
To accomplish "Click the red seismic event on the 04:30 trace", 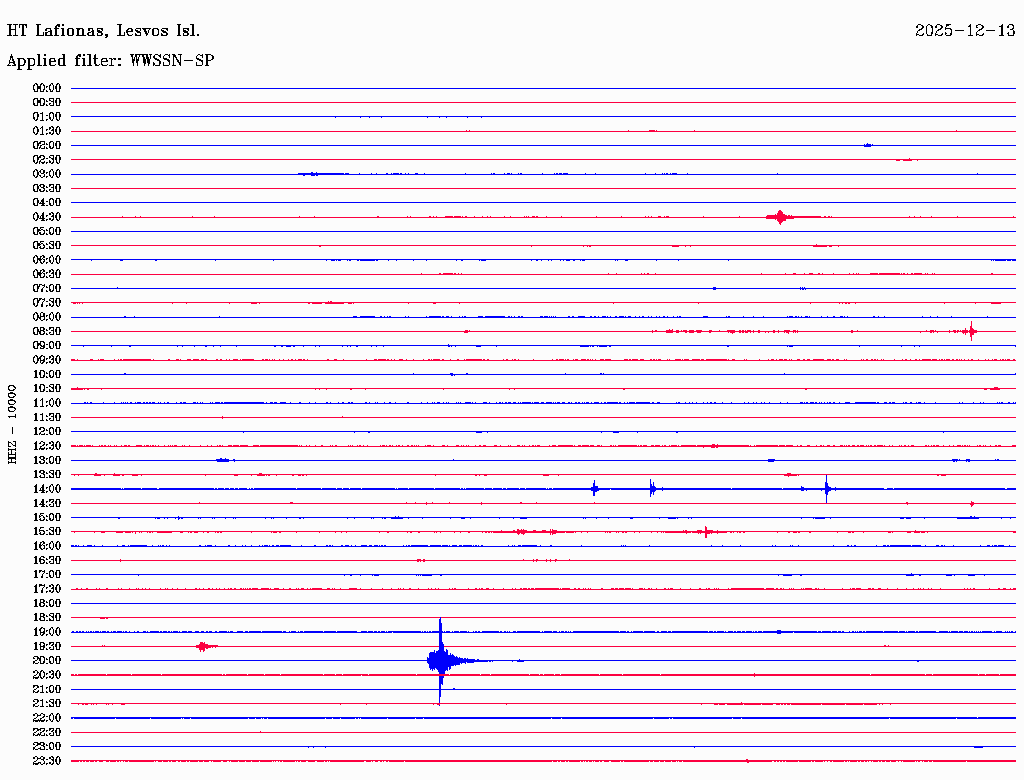I will pyautogui.click(x=780, y=217).
